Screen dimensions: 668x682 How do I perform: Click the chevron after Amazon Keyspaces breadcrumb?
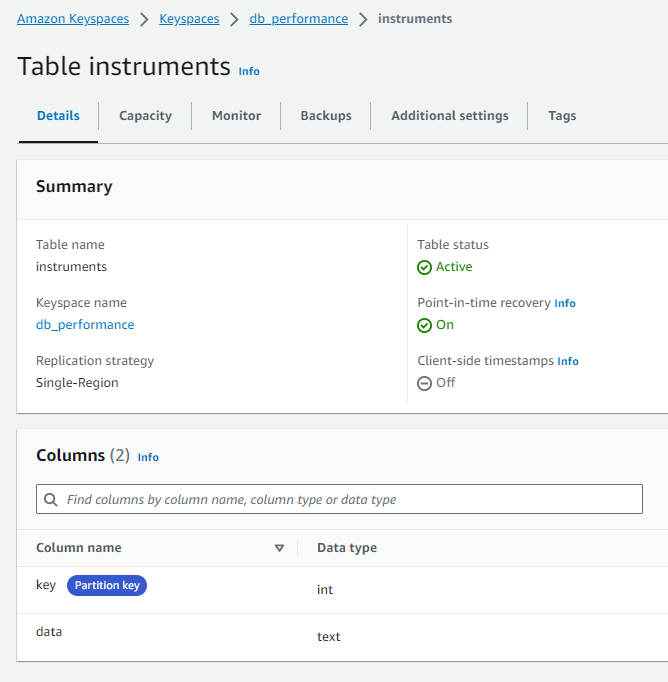click(144, 19)
